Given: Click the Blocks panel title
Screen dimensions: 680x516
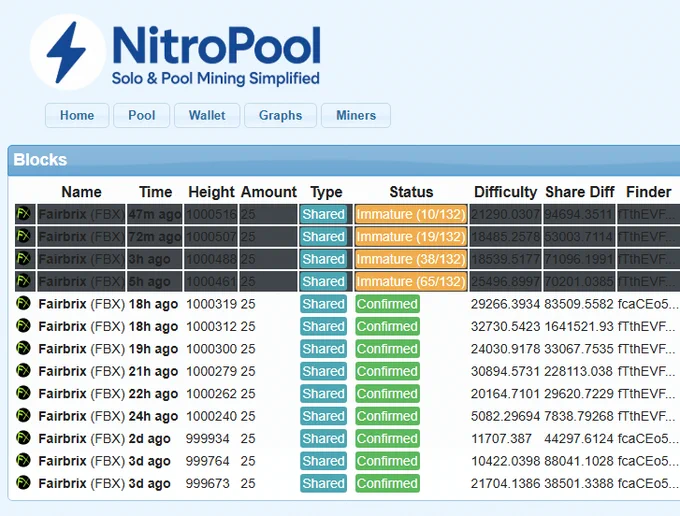Looking at the screenshot, I should click(40, 160).
